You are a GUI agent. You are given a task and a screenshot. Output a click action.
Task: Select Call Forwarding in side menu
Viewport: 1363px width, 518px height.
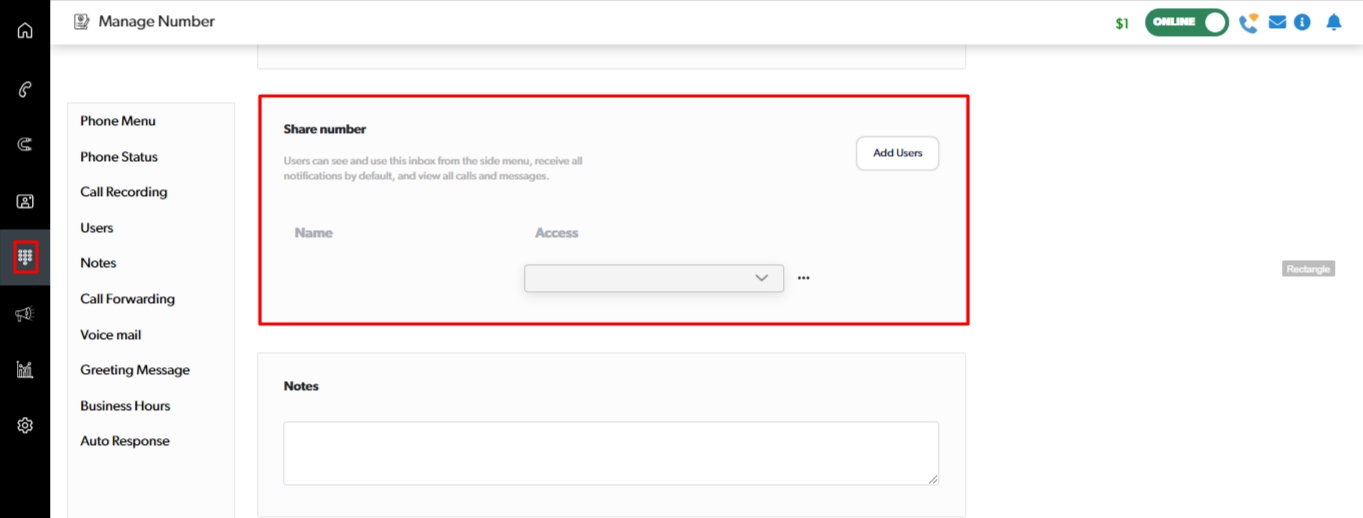[x=127, y=299]
